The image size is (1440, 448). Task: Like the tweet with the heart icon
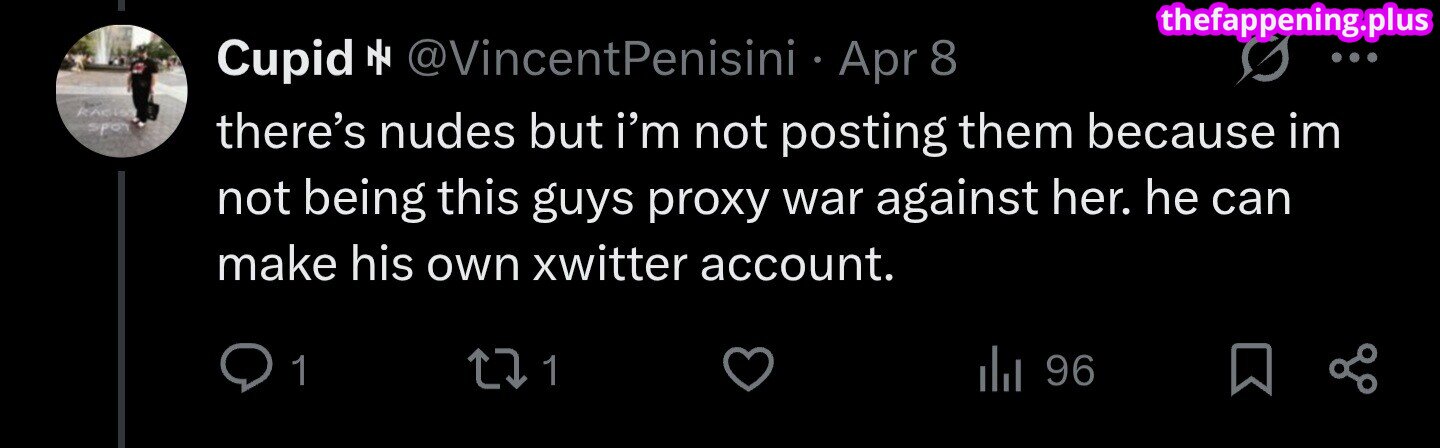[x=748, y=372]
